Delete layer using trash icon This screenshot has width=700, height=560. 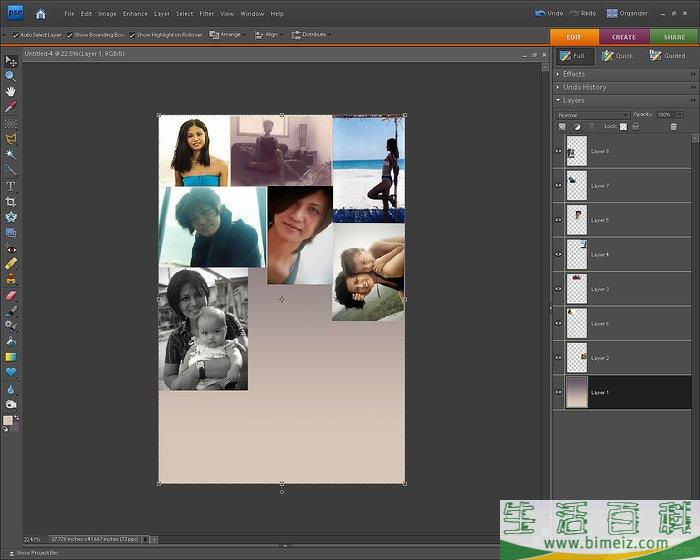(673, 127)
